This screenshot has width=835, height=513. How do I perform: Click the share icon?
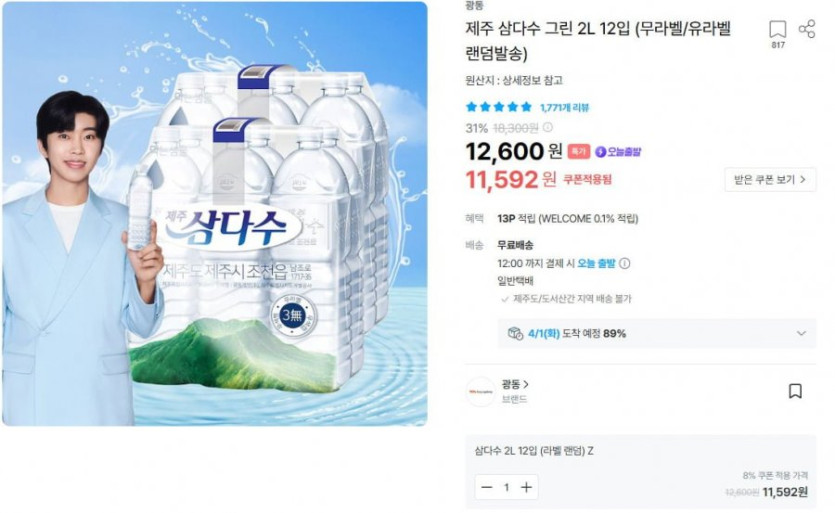pos(807,28)
